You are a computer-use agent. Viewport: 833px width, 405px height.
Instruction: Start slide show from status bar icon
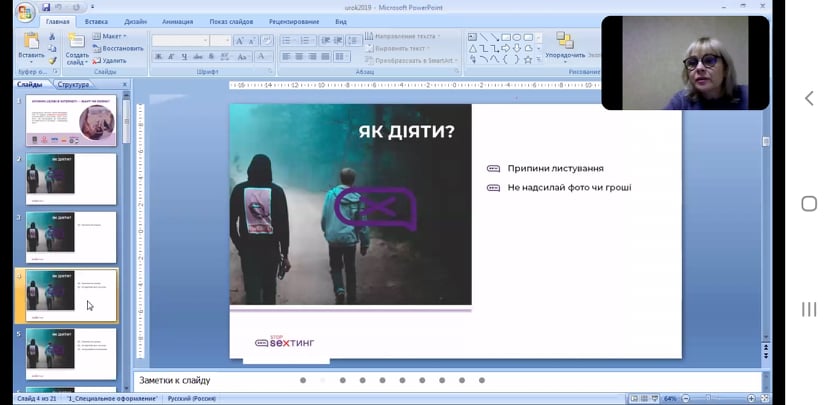click(x=654, y=398)
